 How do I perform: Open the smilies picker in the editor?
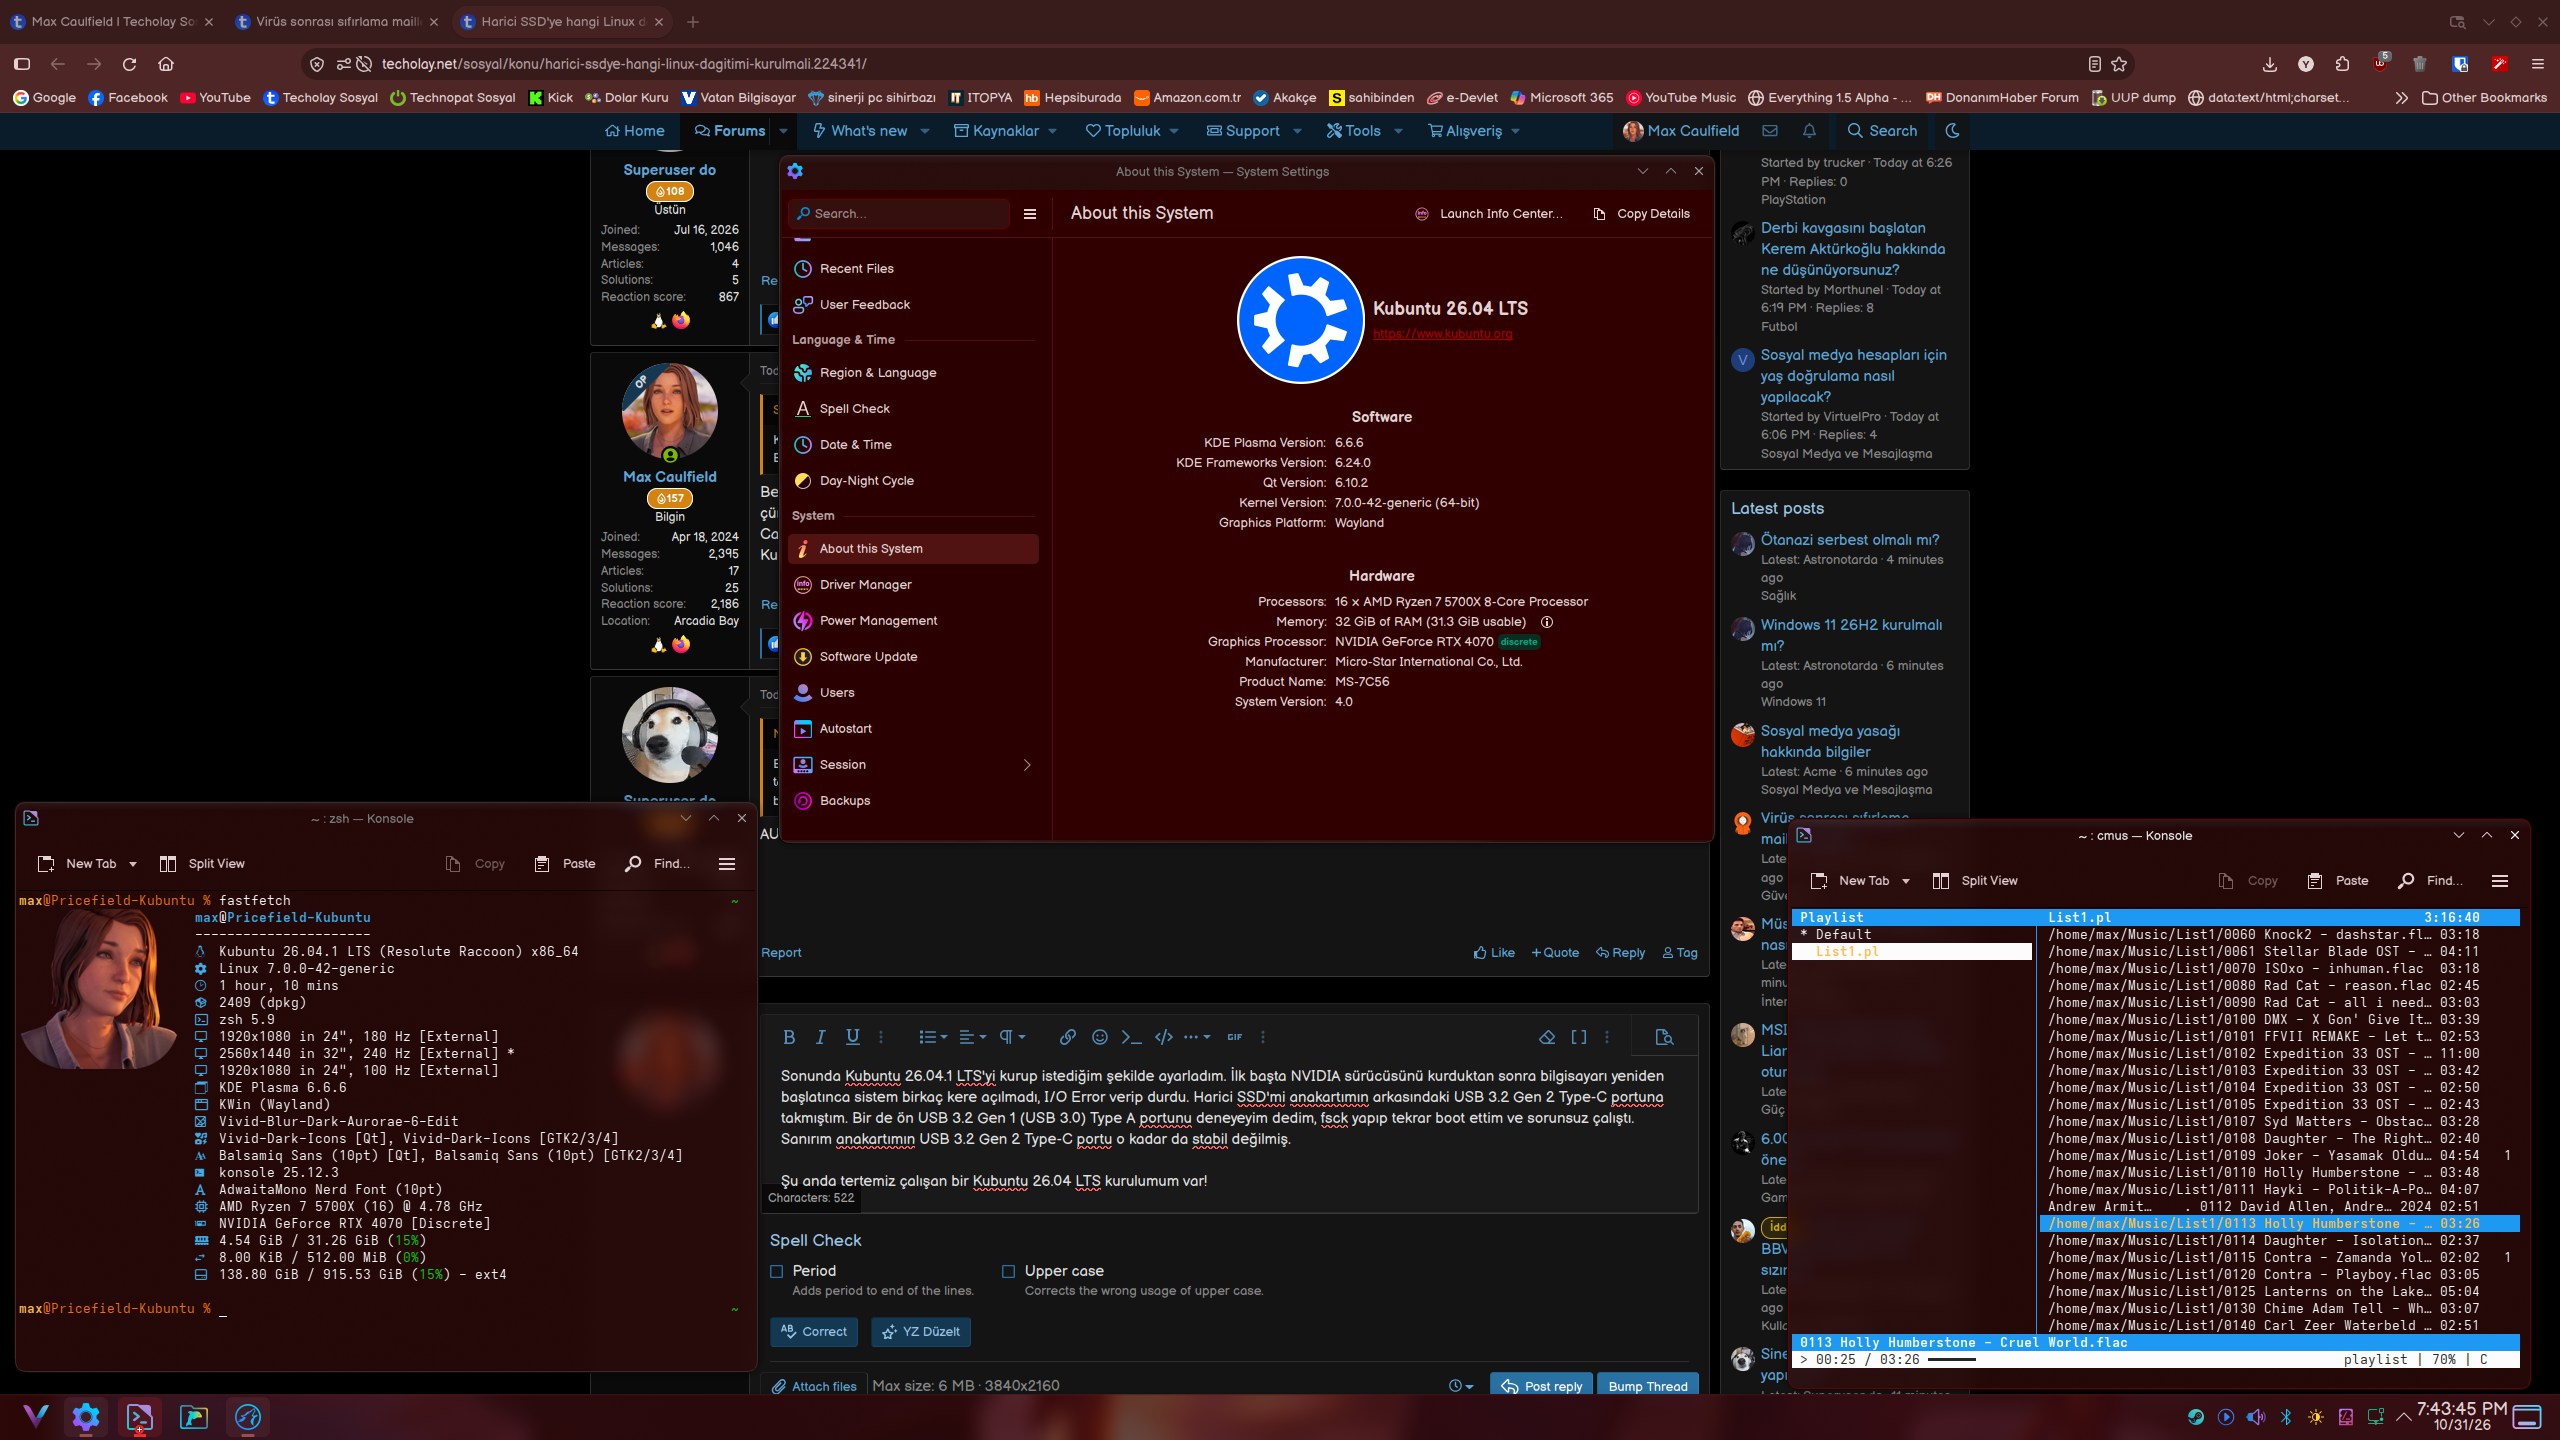(1100, 1037)
